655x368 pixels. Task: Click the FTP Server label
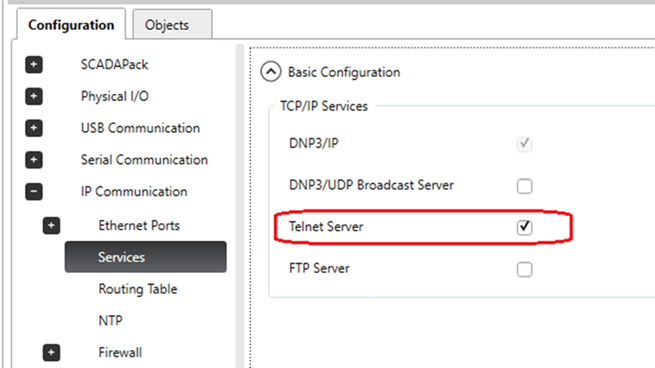(x=319, y=268)
